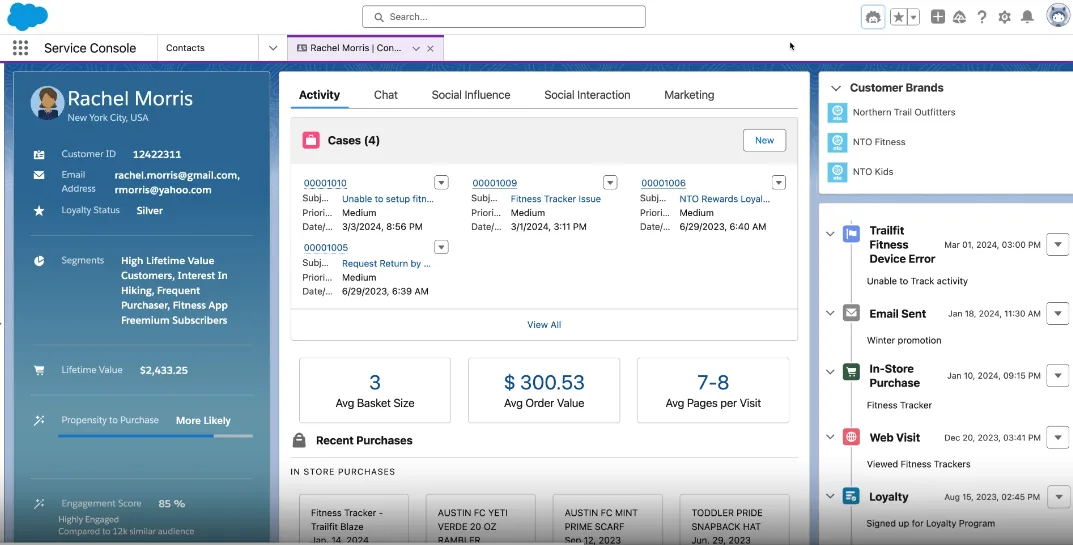Open the Trailhead cloud icon in header

pyautogui.click(x=959, y=17)
